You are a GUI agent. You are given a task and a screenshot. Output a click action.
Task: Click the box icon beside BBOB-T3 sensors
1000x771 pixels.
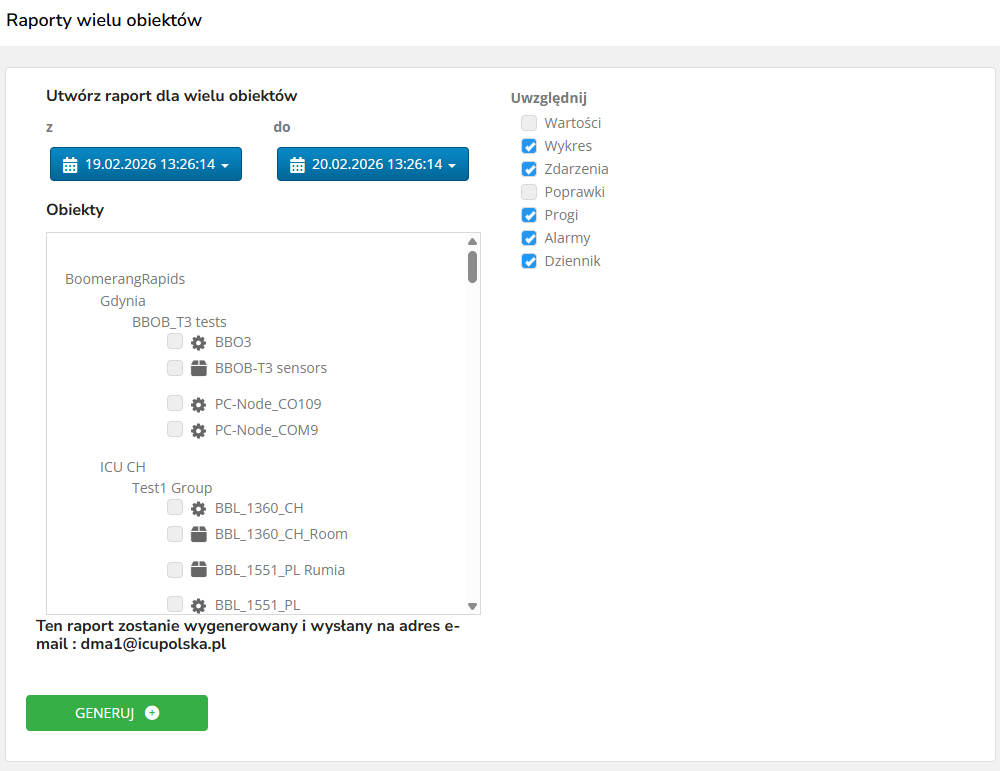[198, 368]
